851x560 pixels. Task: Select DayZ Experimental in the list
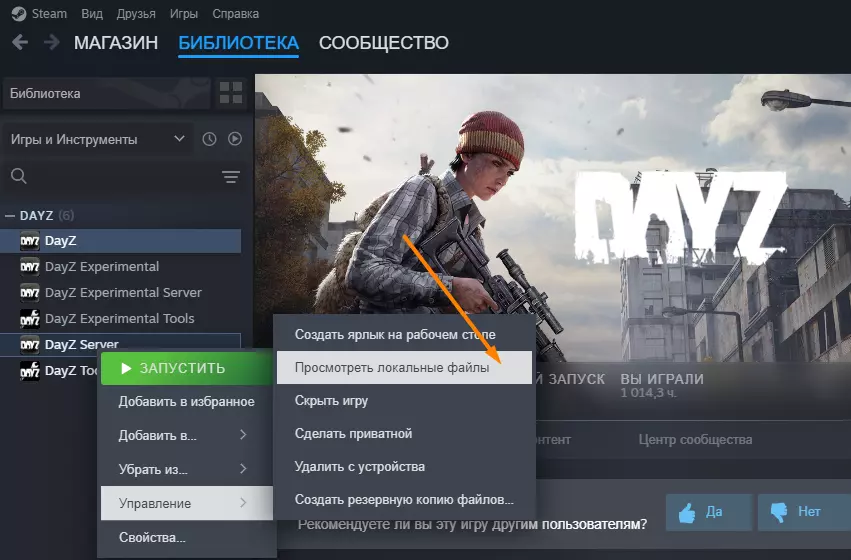pos(120,266)
